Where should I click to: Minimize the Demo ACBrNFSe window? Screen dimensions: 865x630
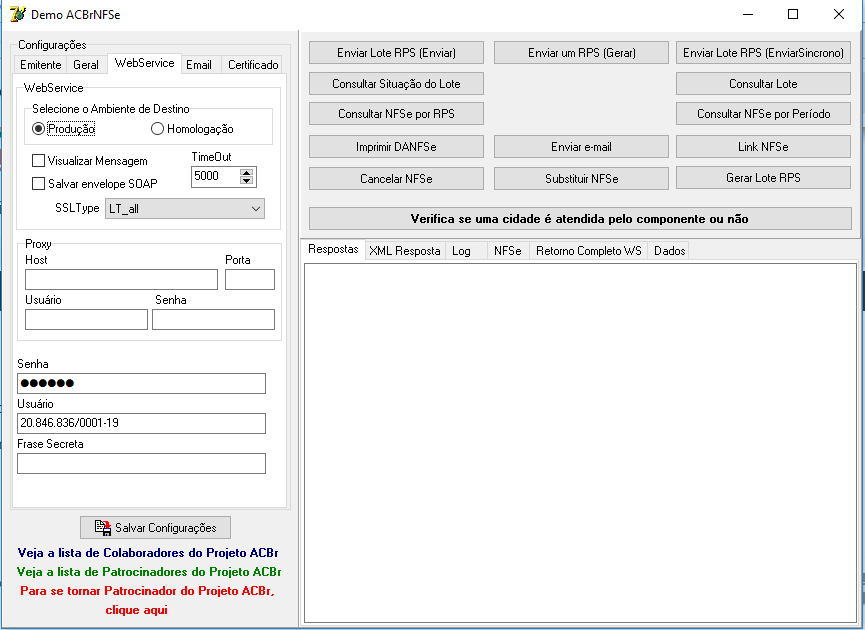pos(748,14)
